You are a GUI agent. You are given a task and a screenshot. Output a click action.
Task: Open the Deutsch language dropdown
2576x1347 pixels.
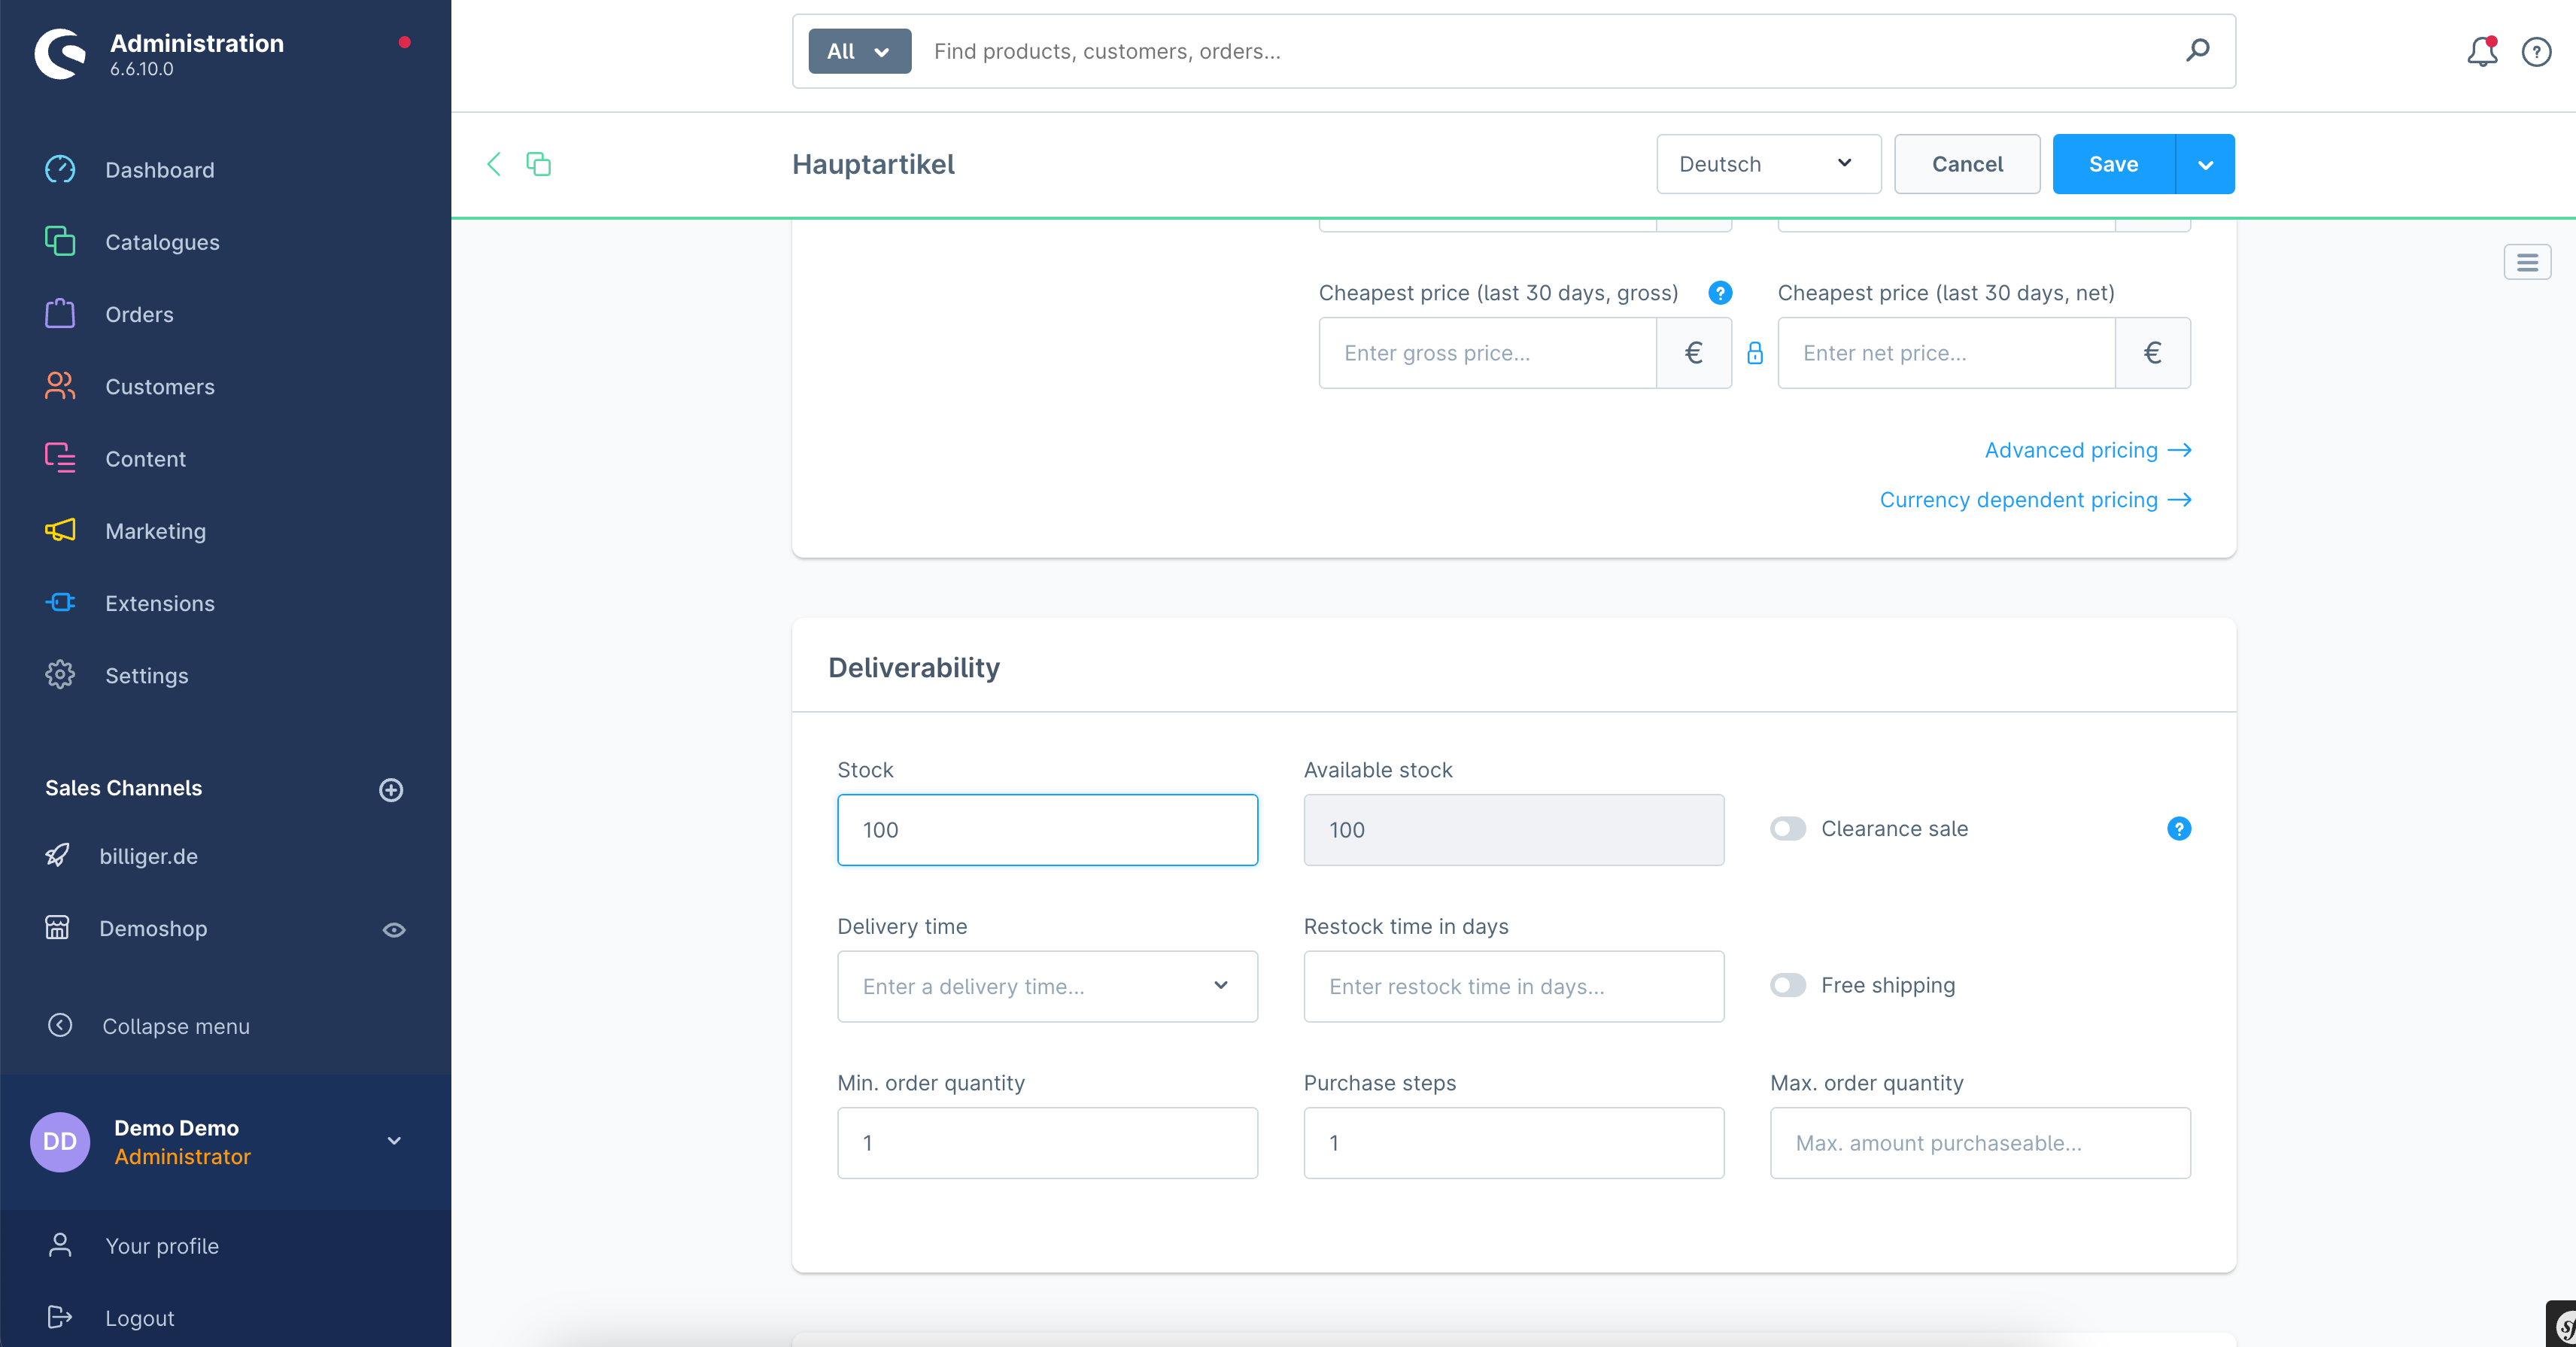coord(1768,164)
